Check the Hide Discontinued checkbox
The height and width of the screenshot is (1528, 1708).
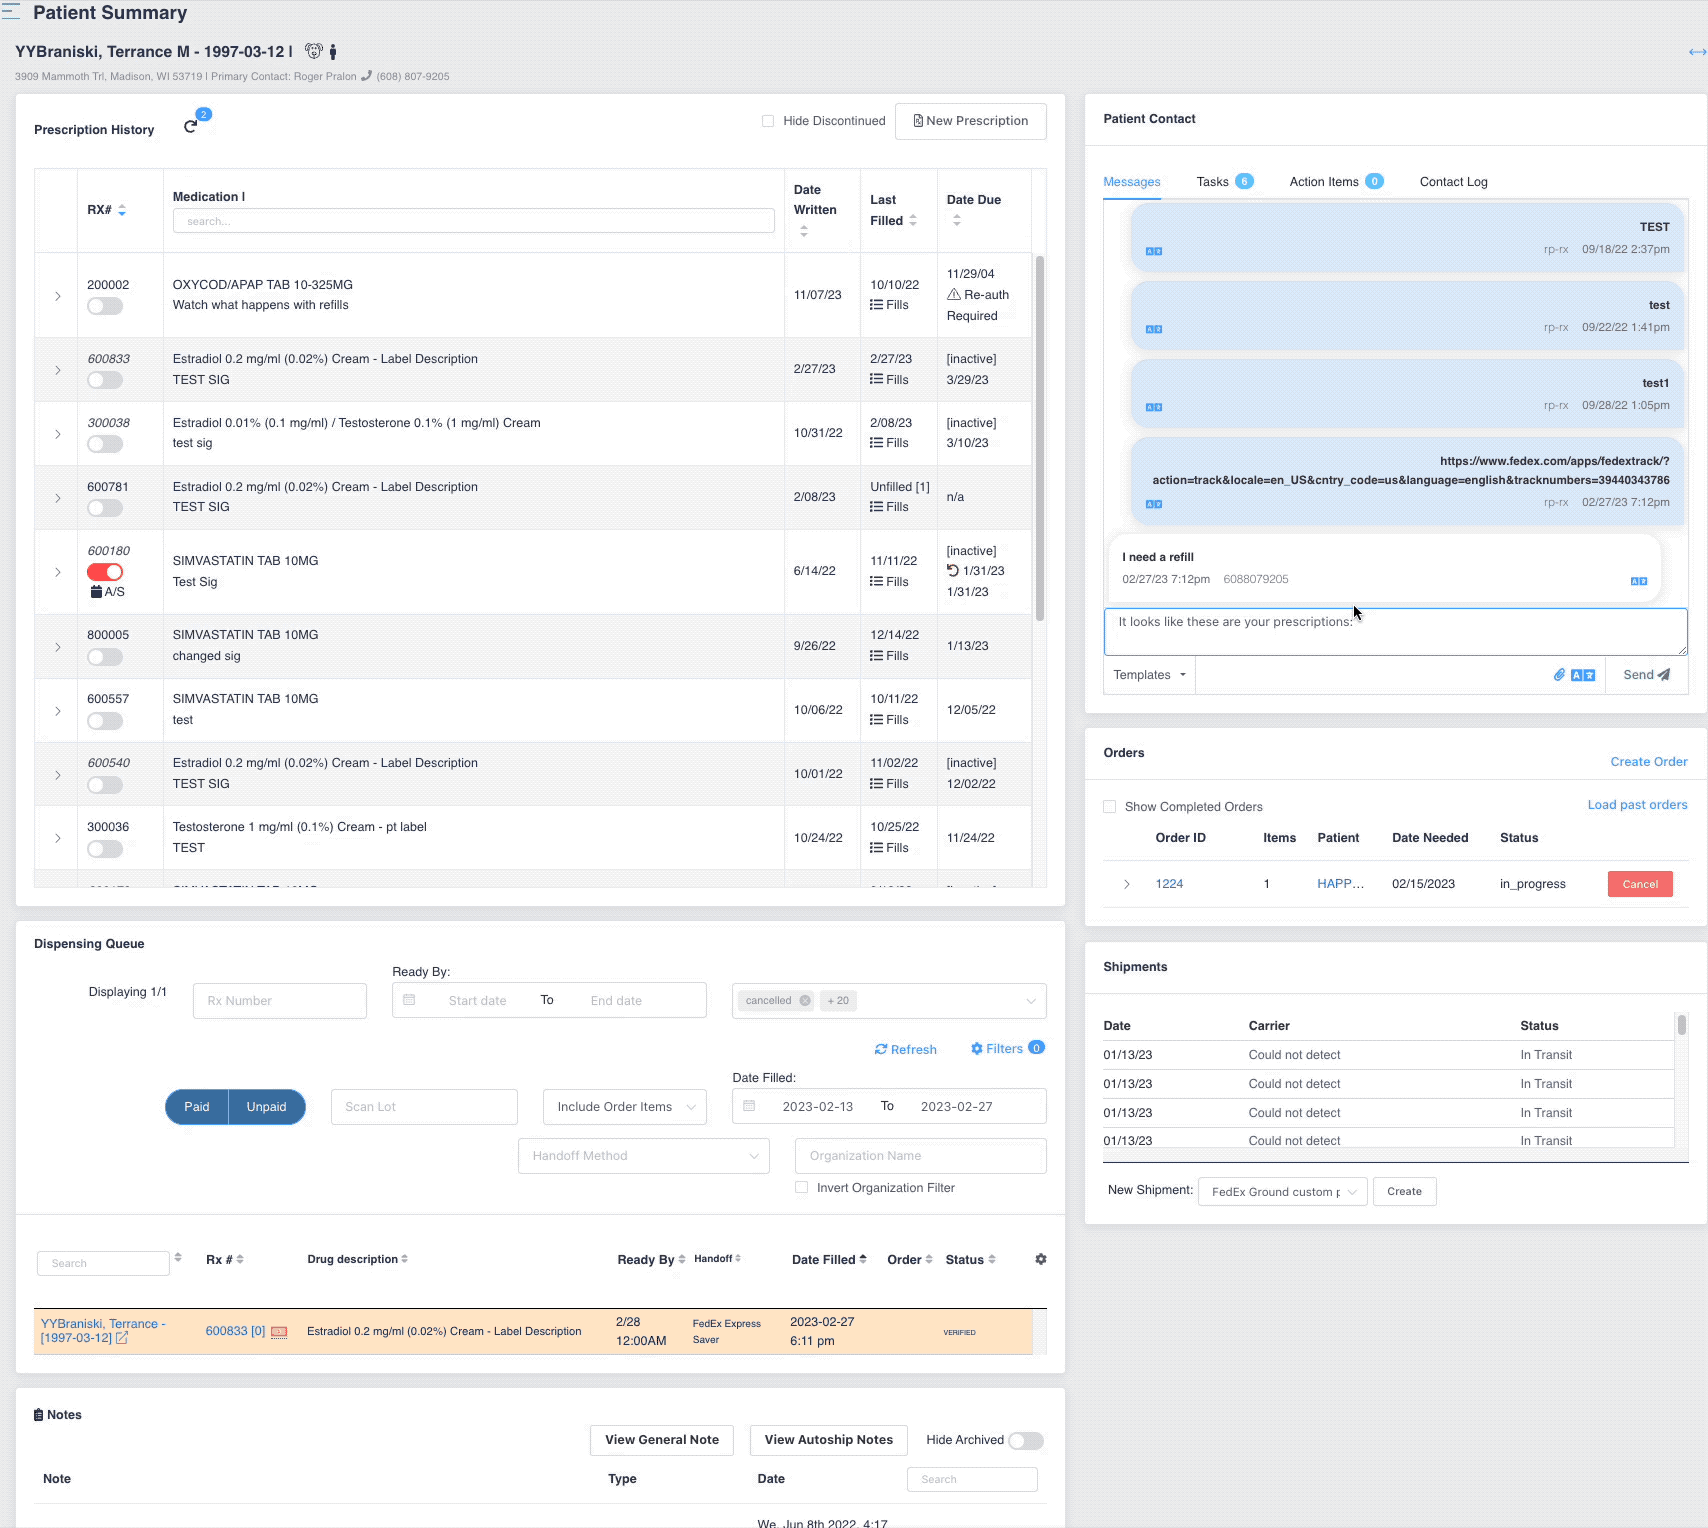[768, 121]
